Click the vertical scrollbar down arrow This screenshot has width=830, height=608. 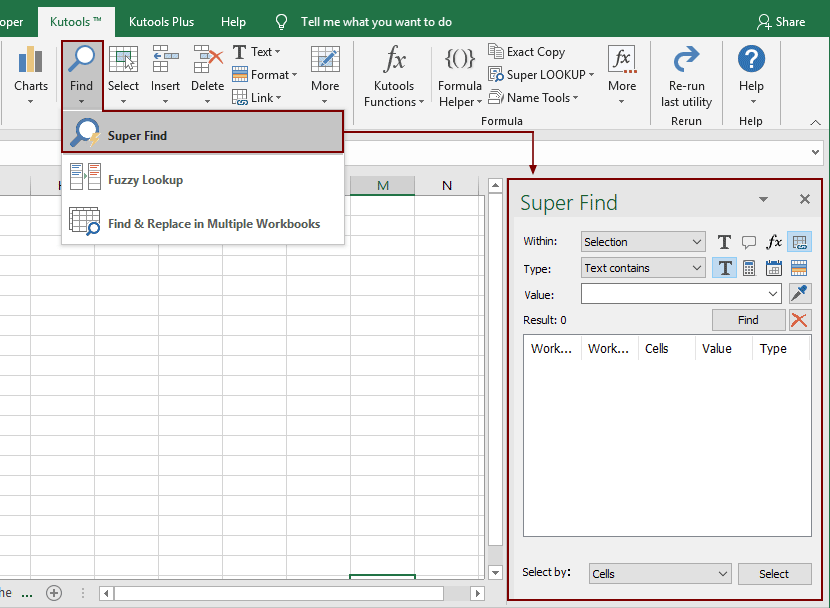[495, 572]
